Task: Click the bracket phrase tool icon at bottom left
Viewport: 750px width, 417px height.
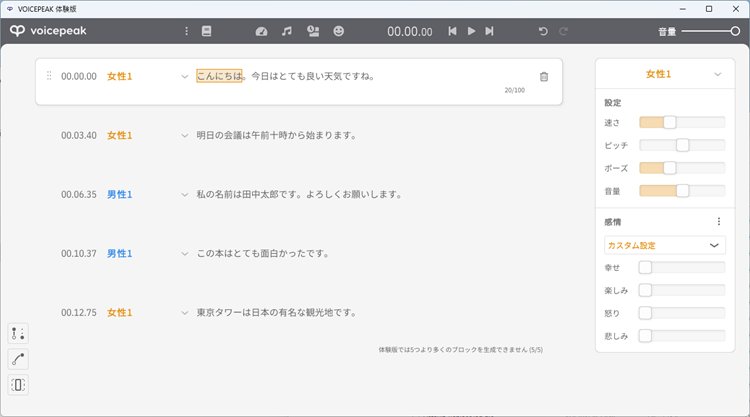Action: point(18,385)
